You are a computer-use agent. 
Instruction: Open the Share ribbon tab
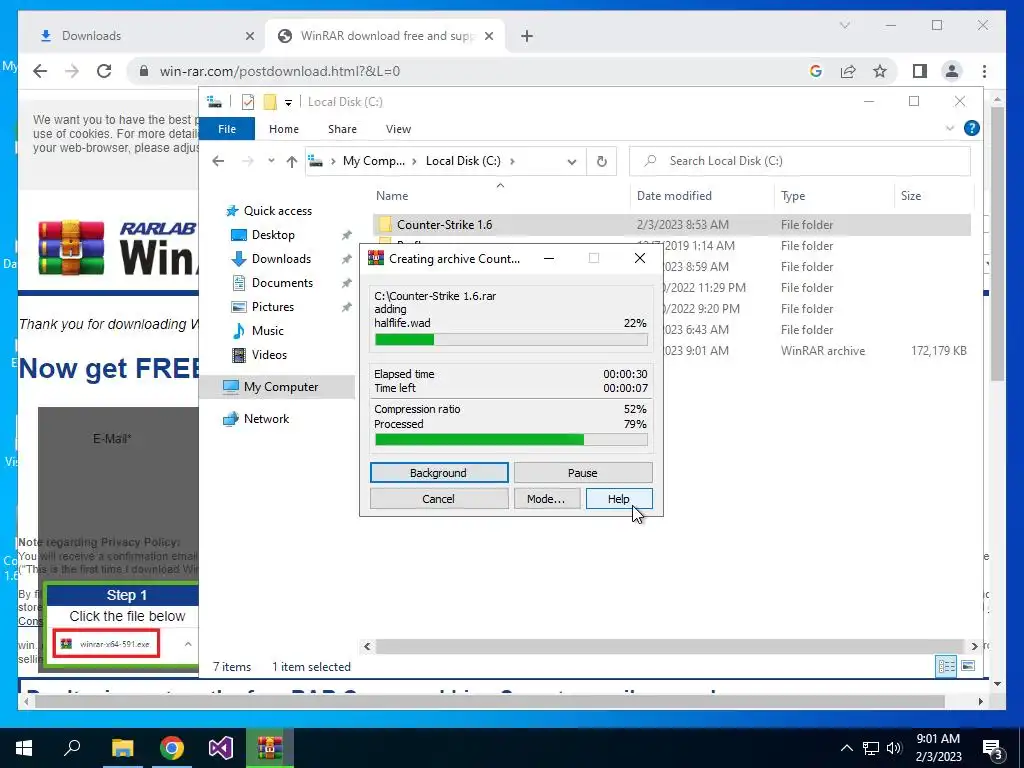[x=342, y=129]
